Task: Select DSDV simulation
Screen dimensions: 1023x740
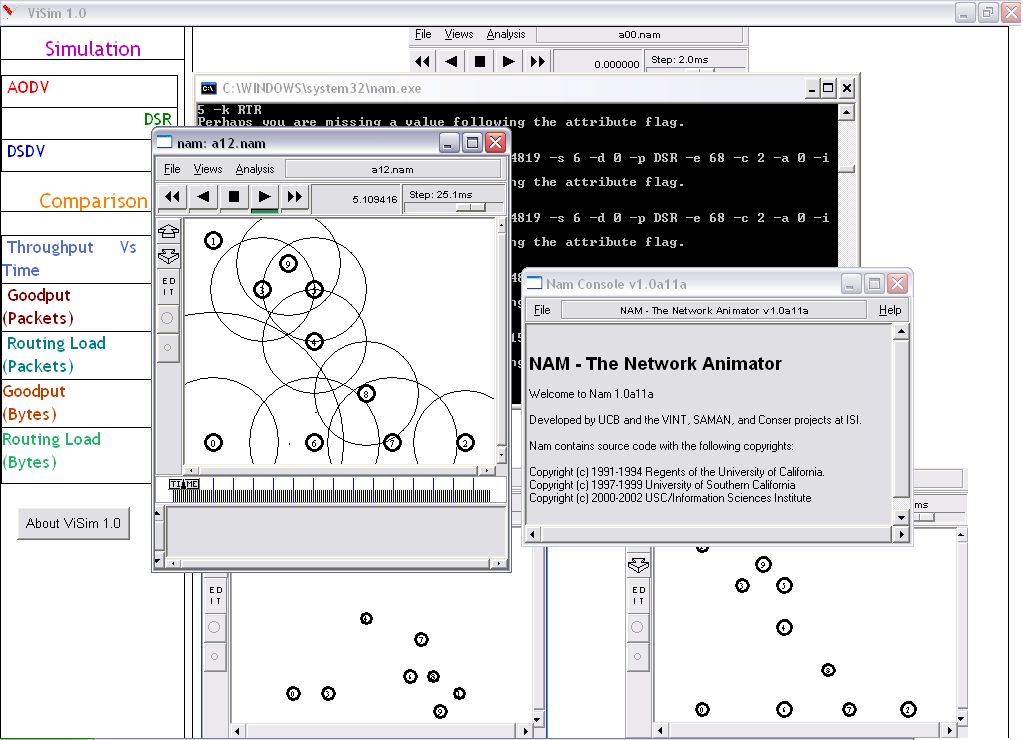Action: pos(78,155)
